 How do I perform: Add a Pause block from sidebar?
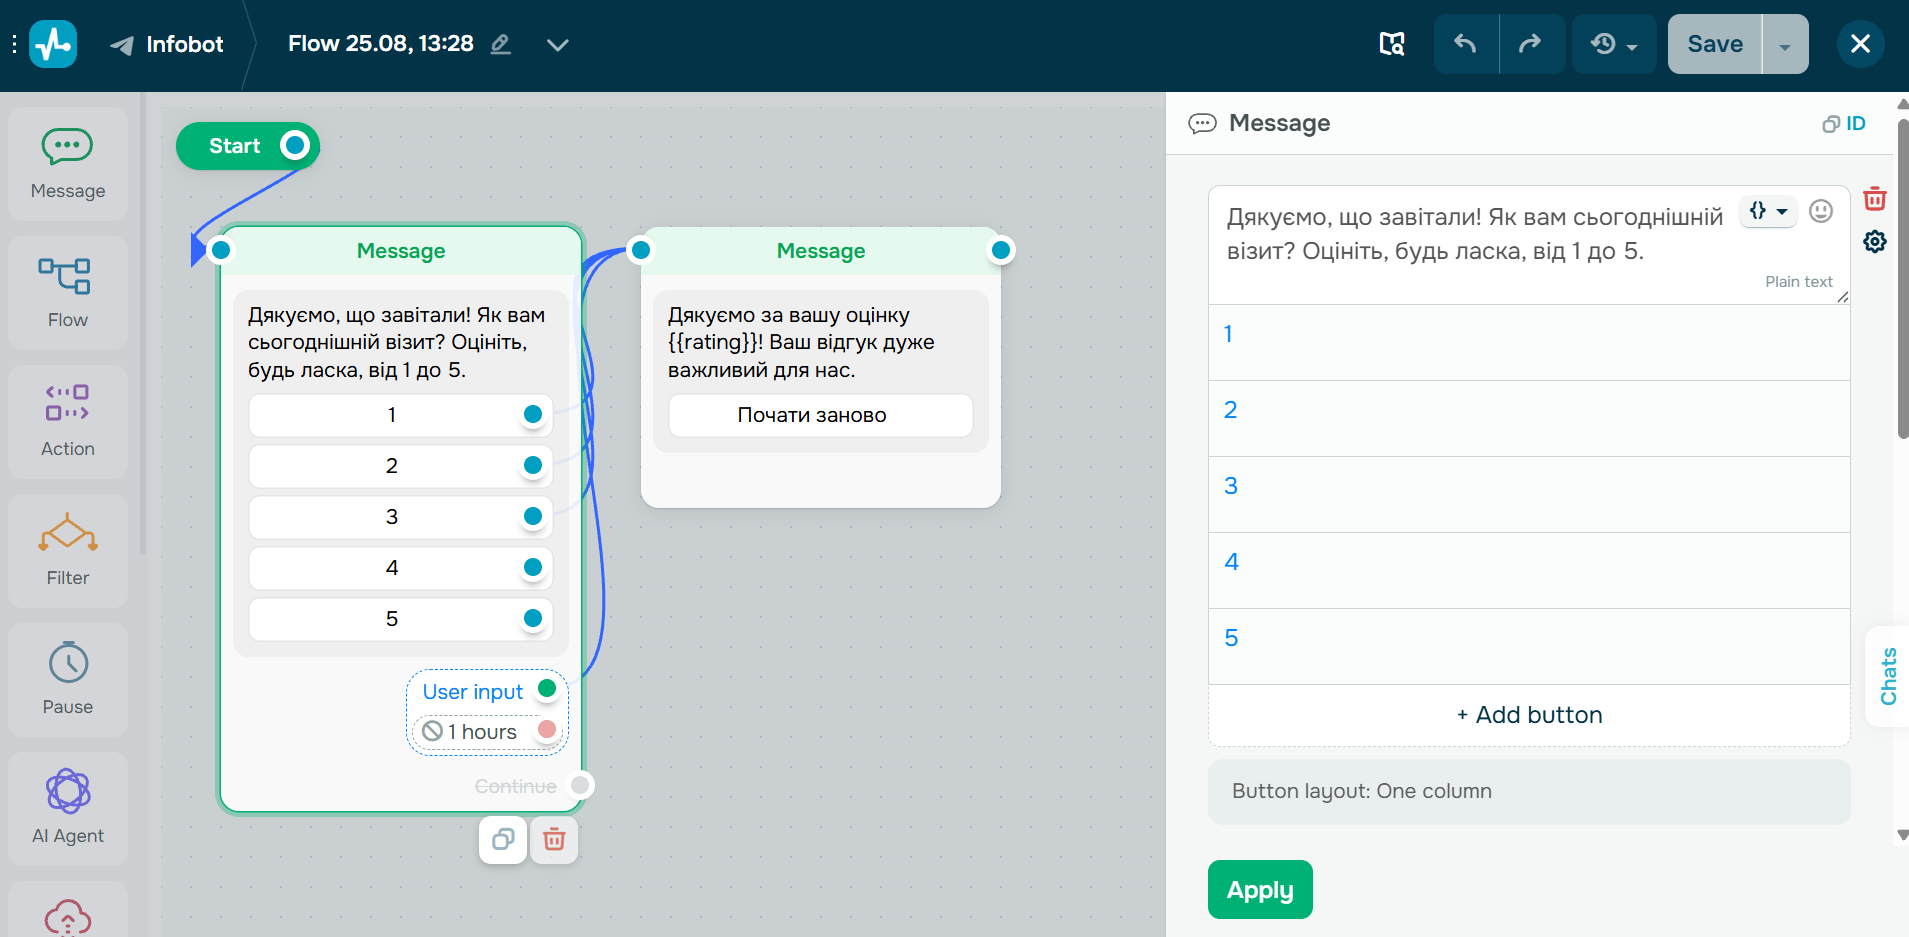pyautogui.click(x=68, y=680)
